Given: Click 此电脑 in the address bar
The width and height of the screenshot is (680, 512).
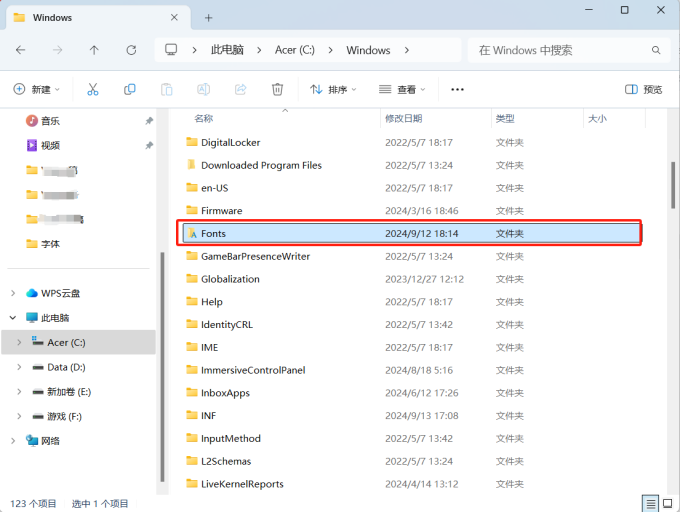Looking at the screenshot, I should [x=227, y=50].
